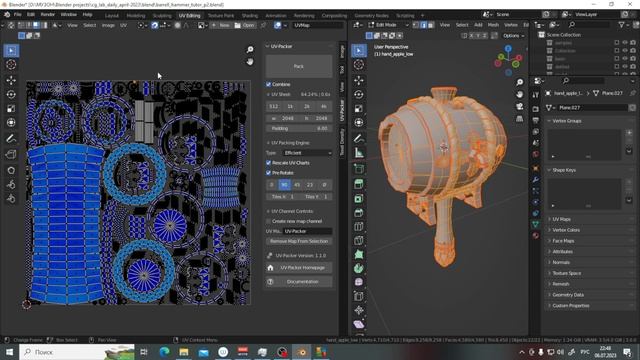Screen dimensions: 640x360
Task: Switch to face select mode in 3D viewport
Action: point(431,25)
